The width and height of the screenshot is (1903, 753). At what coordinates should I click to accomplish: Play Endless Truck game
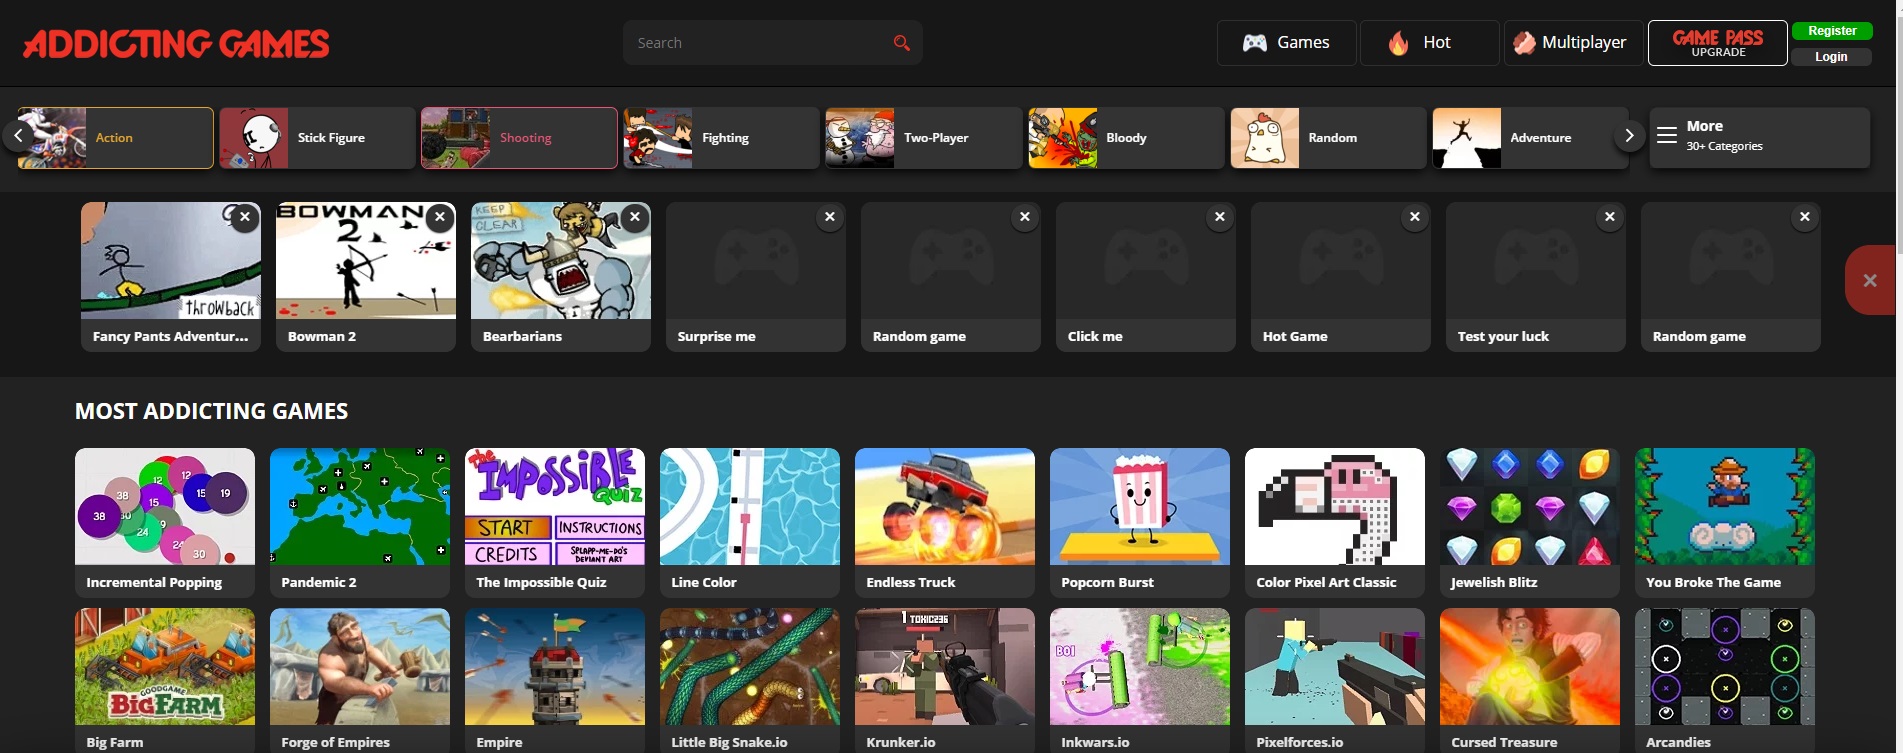coord(945,522)
